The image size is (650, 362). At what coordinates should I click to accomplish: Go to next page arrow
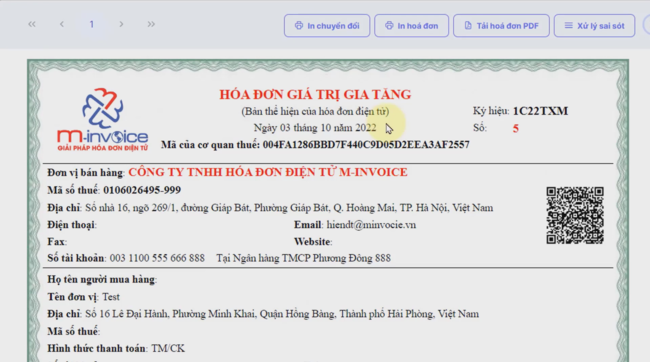tap(121, 24)
